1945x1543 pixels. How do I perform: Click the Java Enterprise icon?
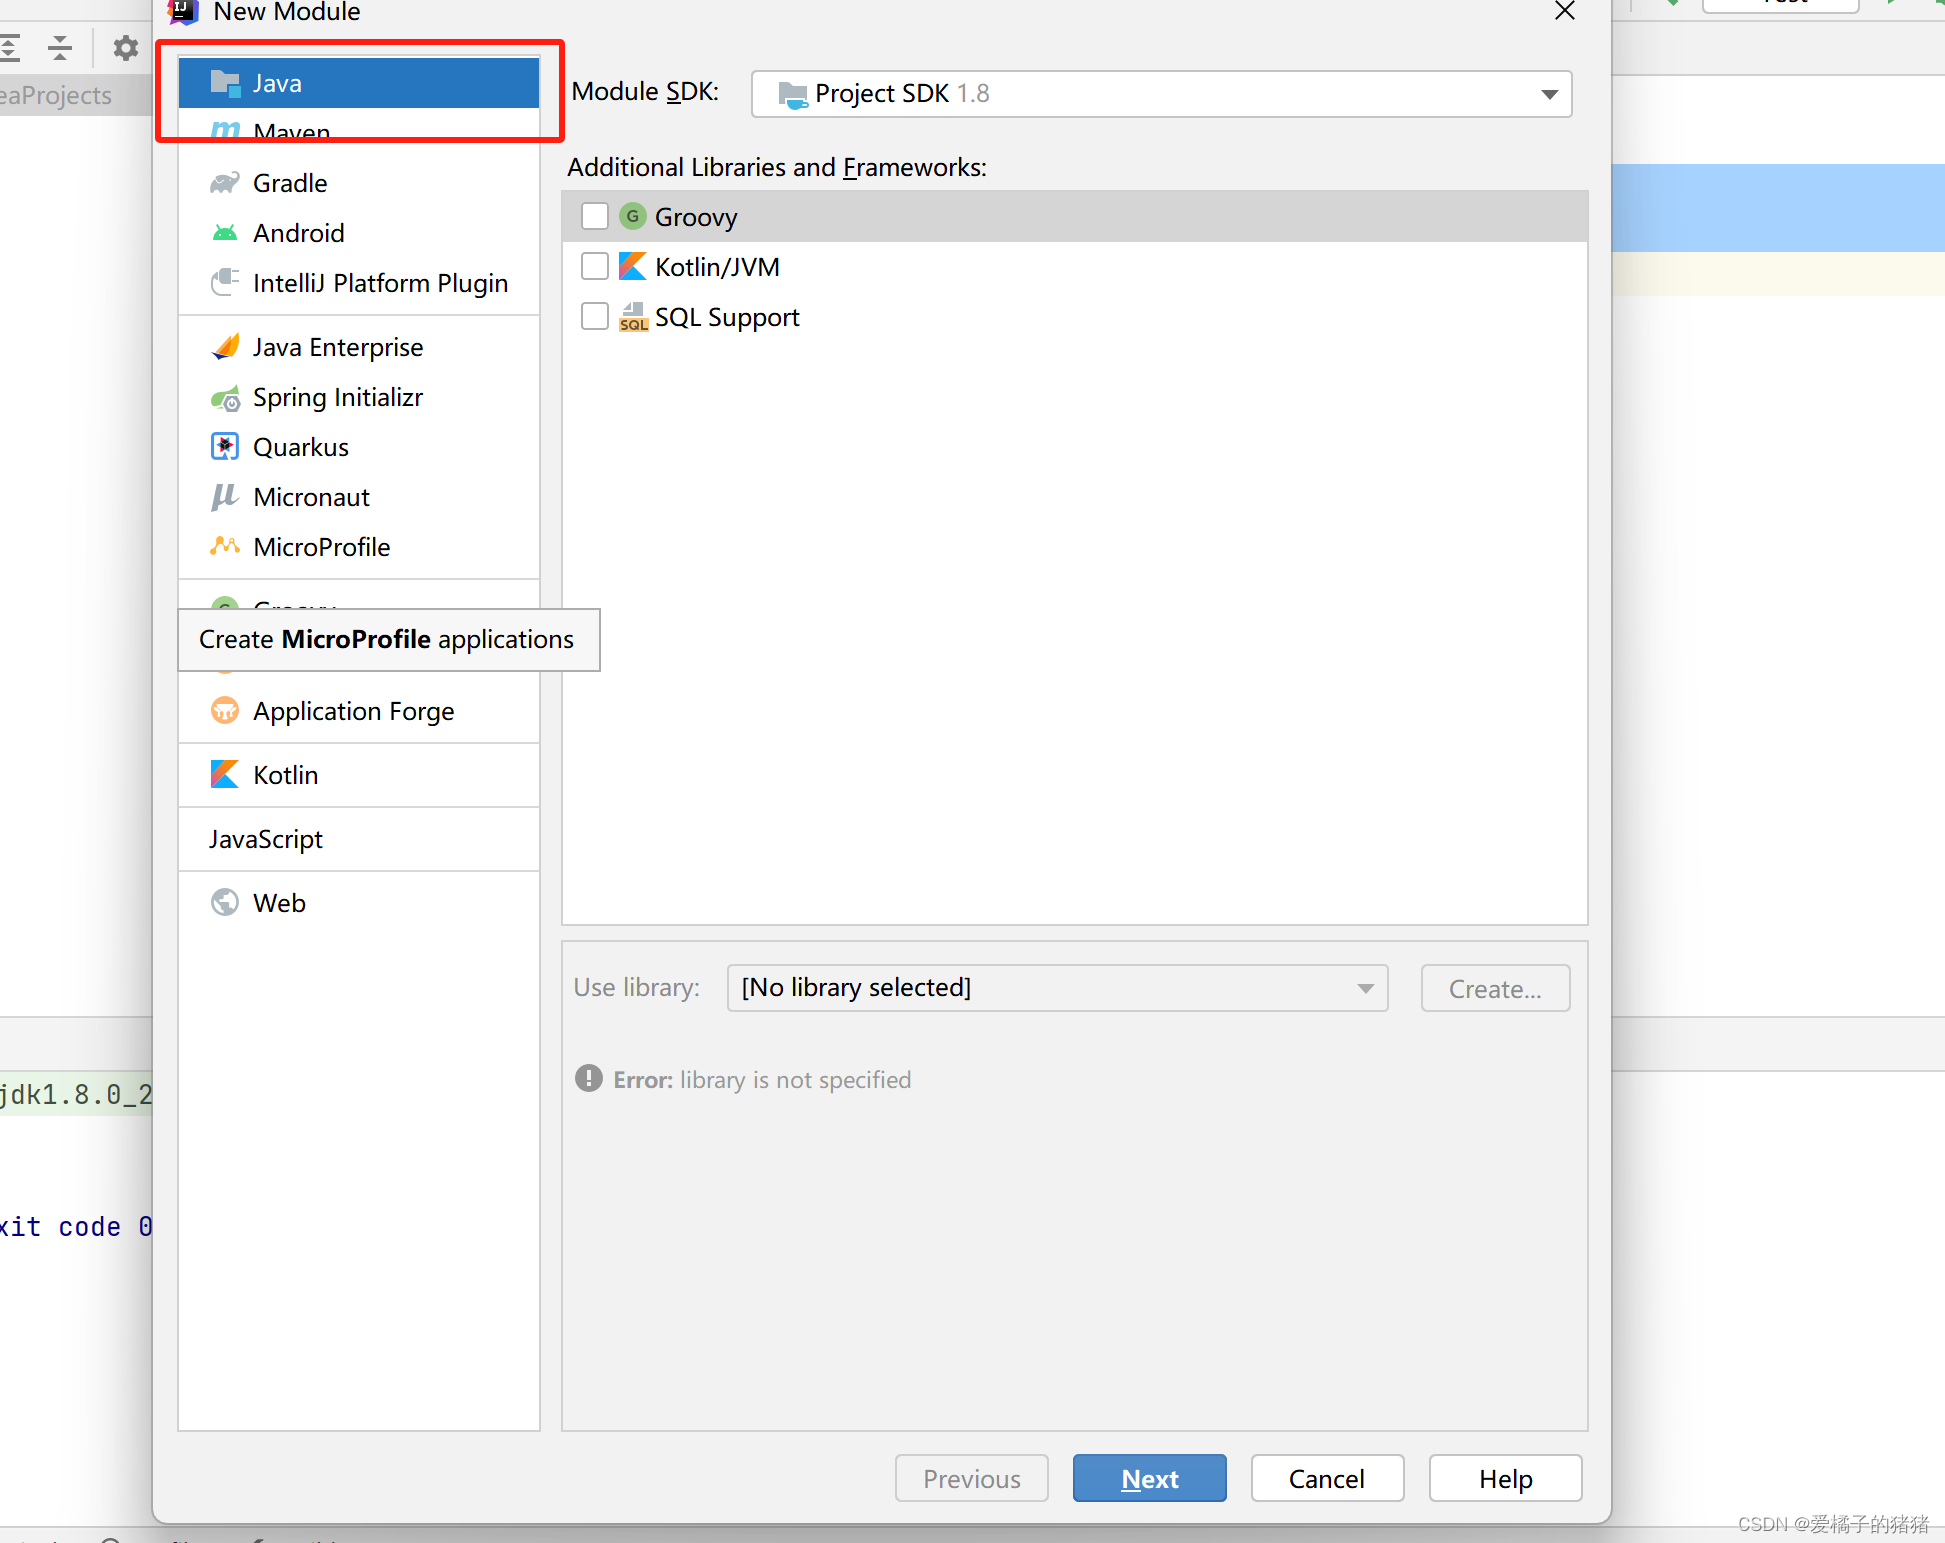click(225, 347)
